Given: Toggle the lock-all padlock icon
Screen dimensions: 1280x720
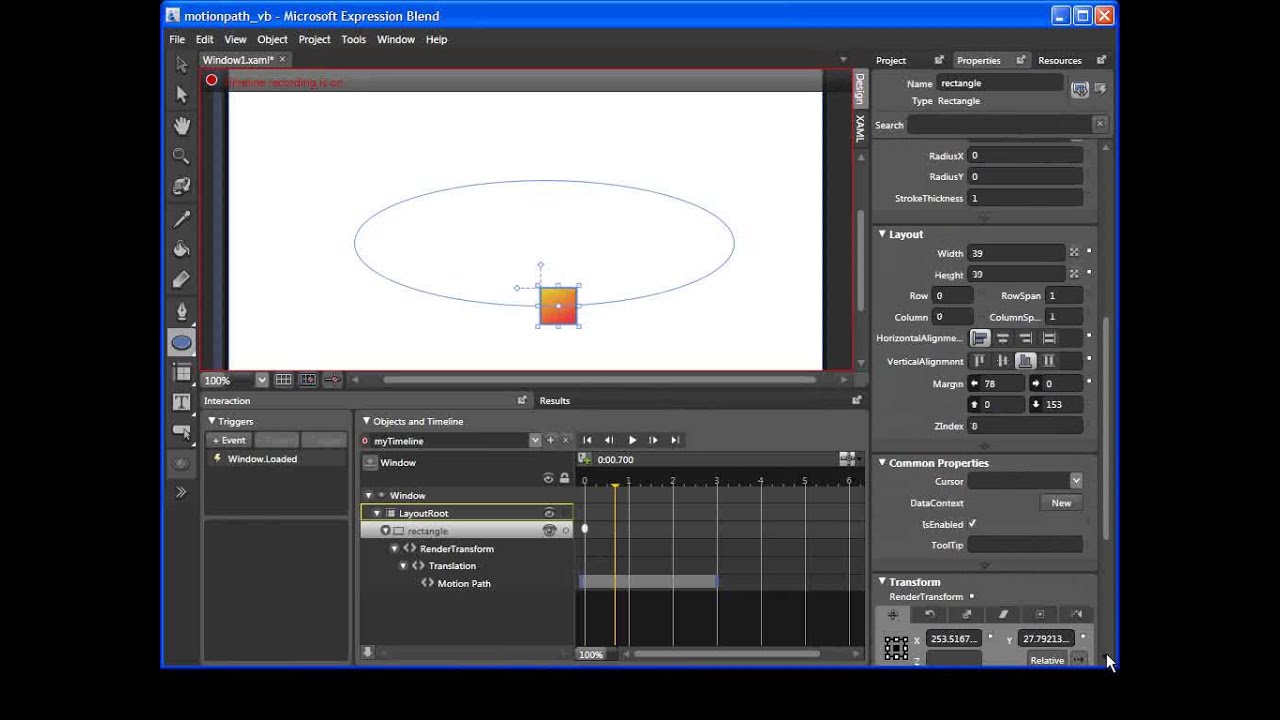Looking at the screenshot, I should pyautogui.click(x=564, y=478).
